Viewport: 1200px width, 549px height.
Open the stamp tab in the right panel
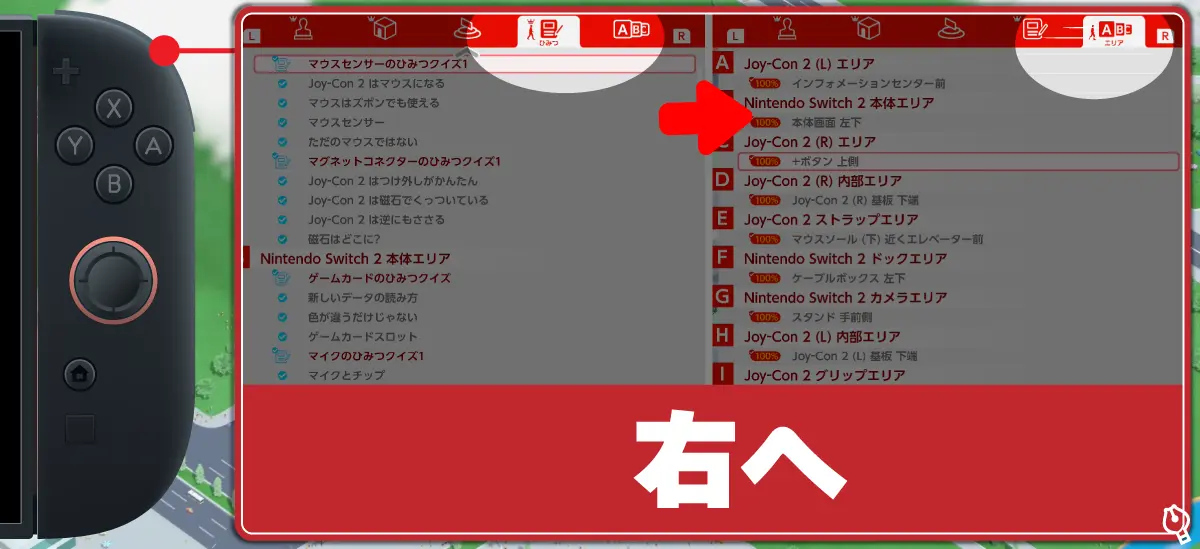coord(785,28)
